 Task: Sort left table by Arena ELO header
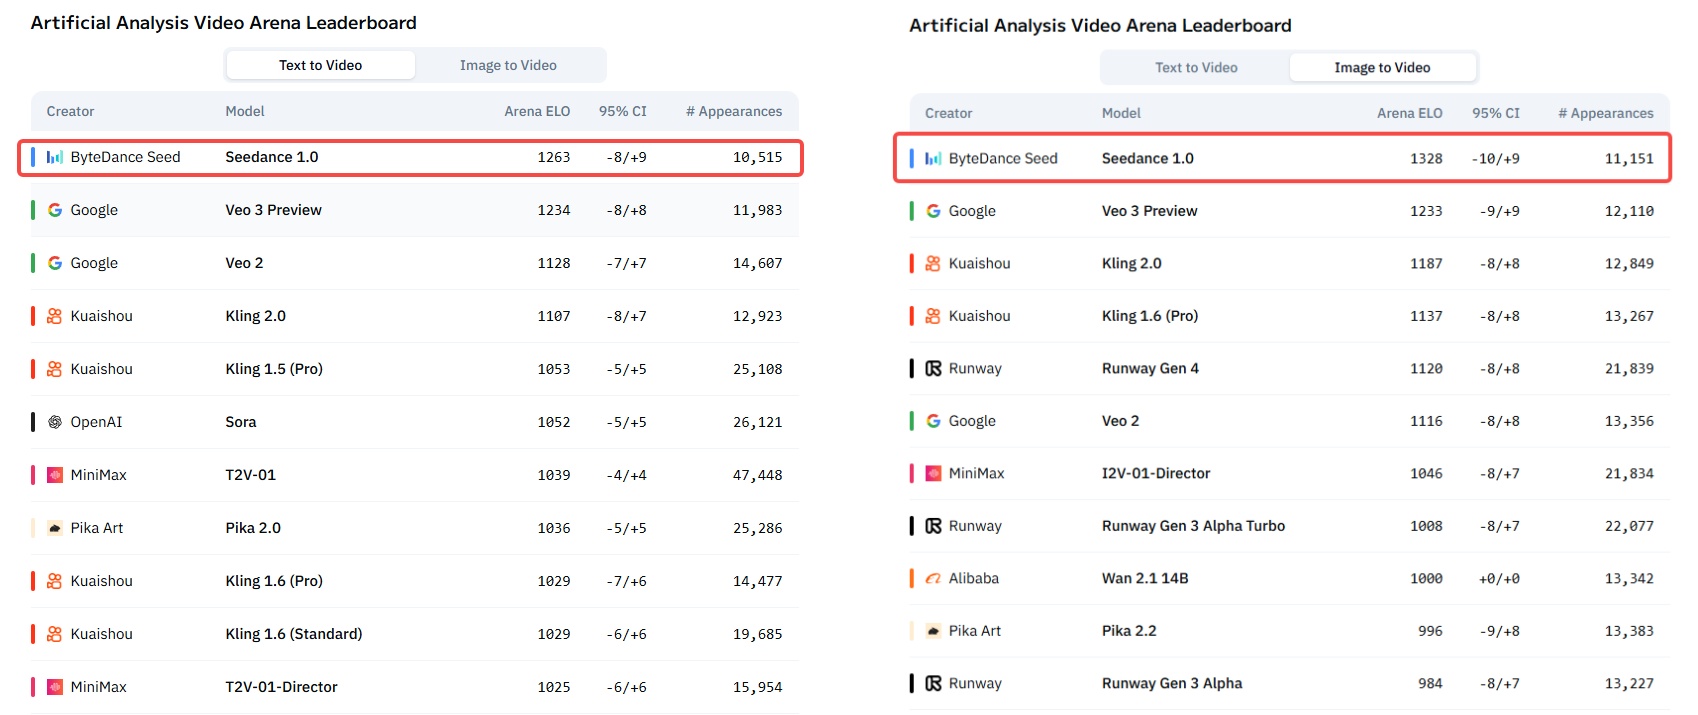(x=537, y=111)
